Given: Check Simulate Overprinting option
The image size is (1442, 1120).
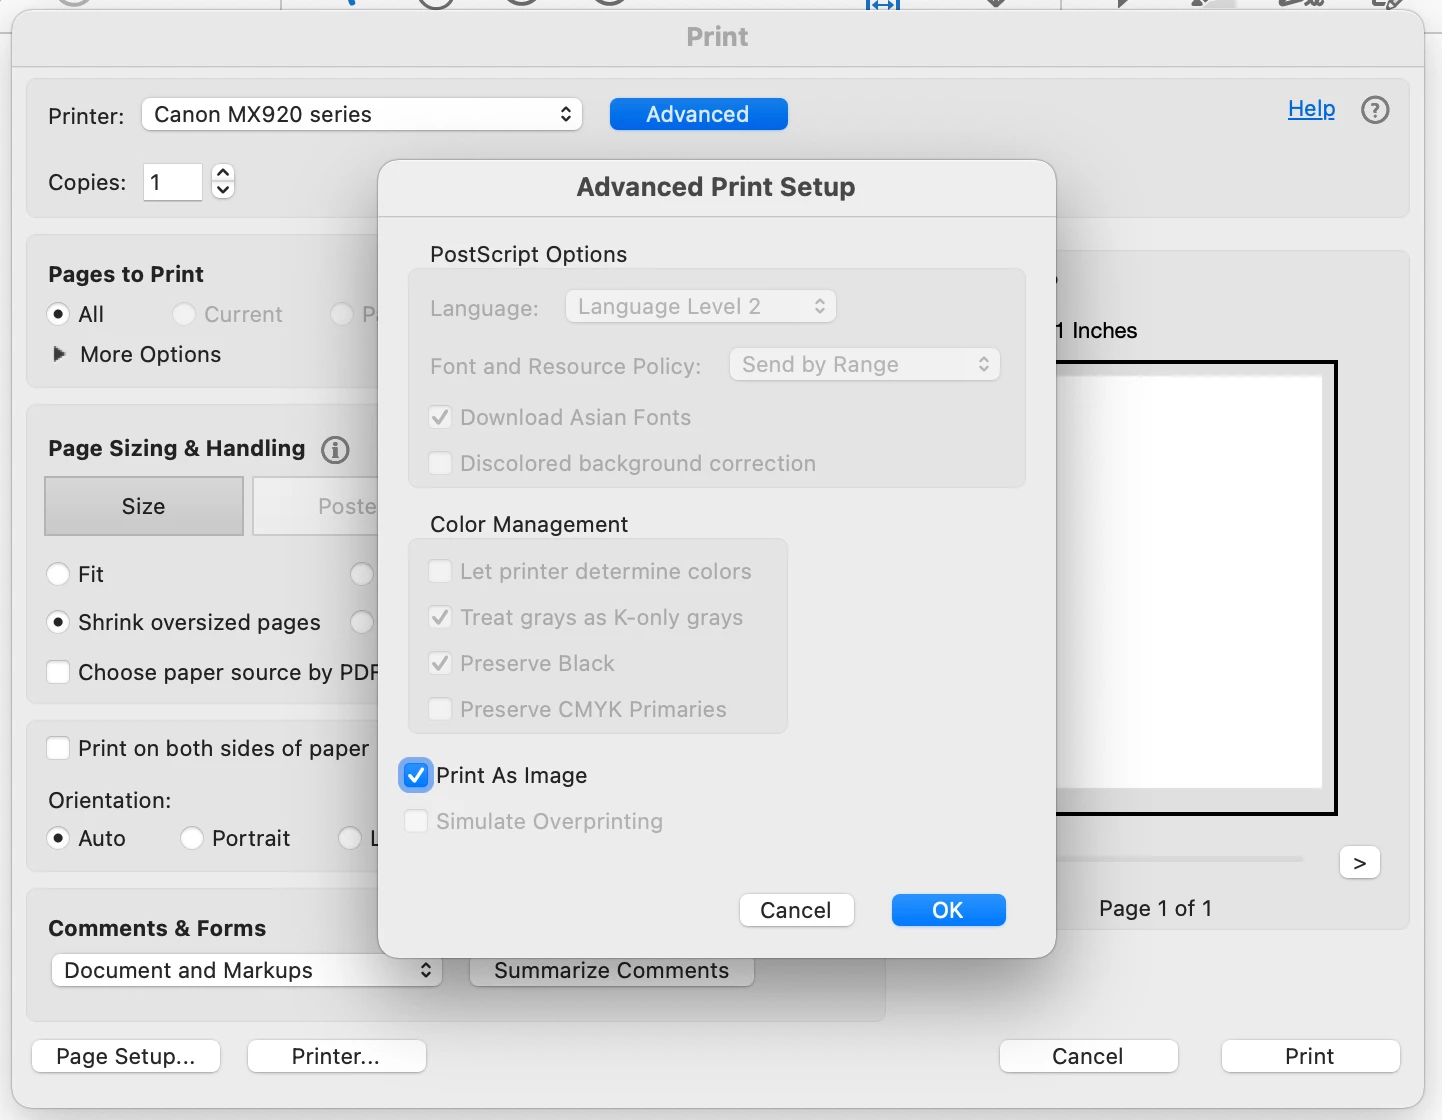Looking at the screenshot, I should [x=416, y=821].
